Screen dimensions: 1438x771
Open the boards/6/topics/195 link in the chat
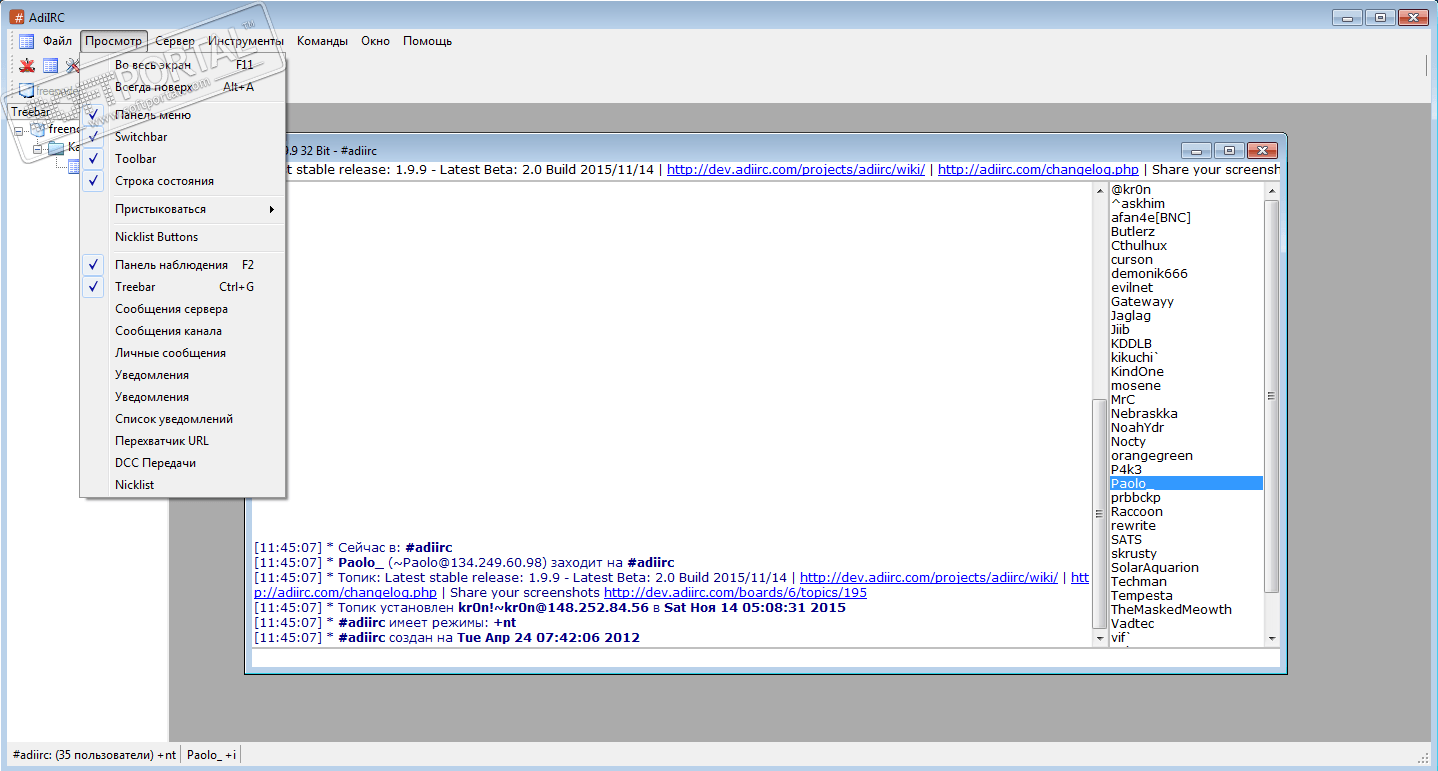coord(735,592)
